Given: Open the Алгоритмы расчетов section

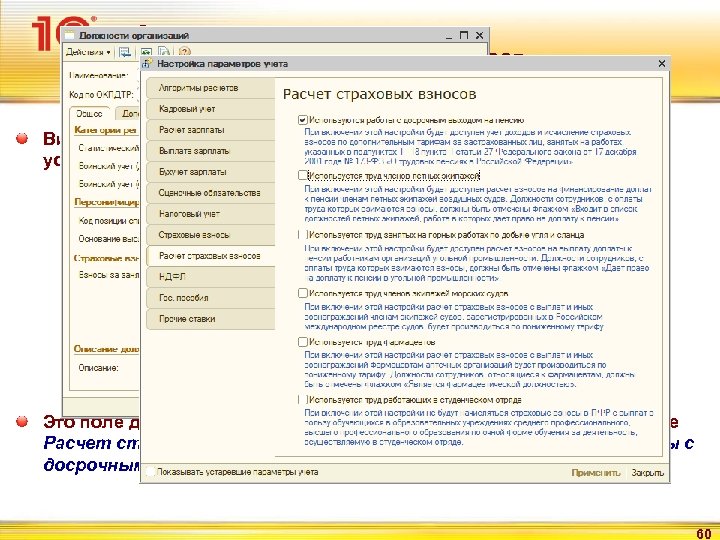Looking at the screenshot, I should pyautogui.click(x=210, y=88).
